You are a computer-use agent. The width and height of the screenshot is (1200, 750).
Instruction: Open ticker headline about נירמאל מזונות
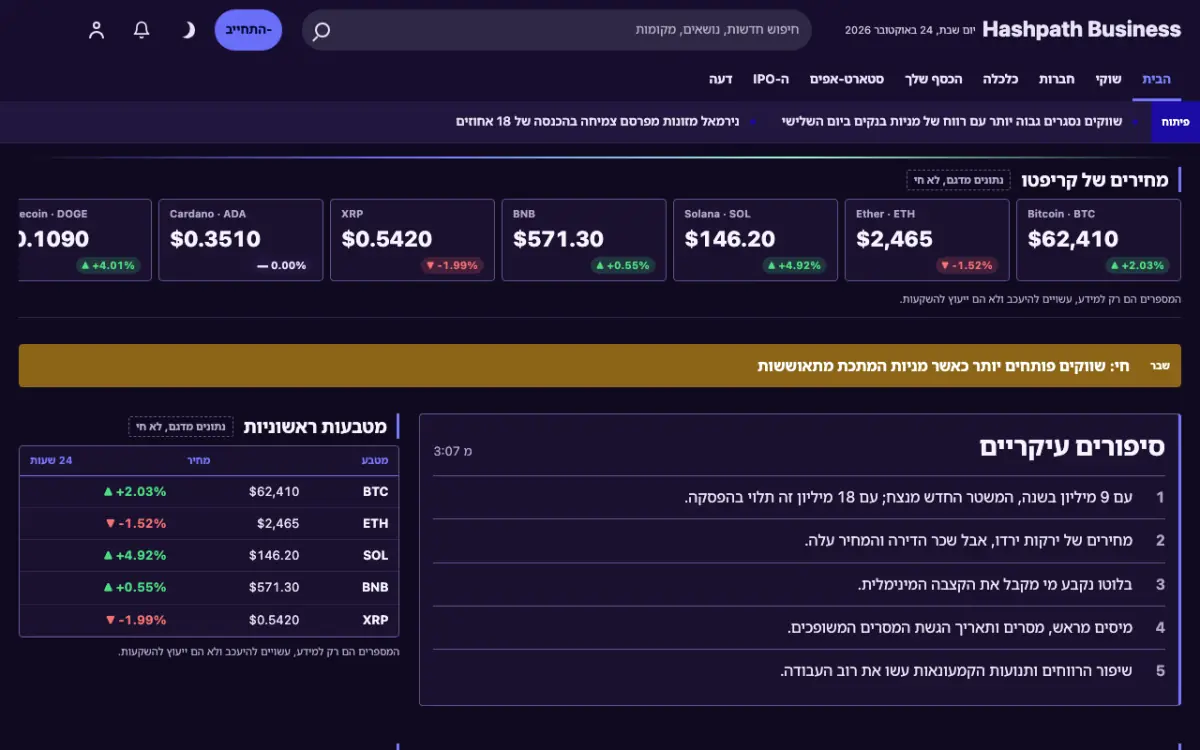598,121
